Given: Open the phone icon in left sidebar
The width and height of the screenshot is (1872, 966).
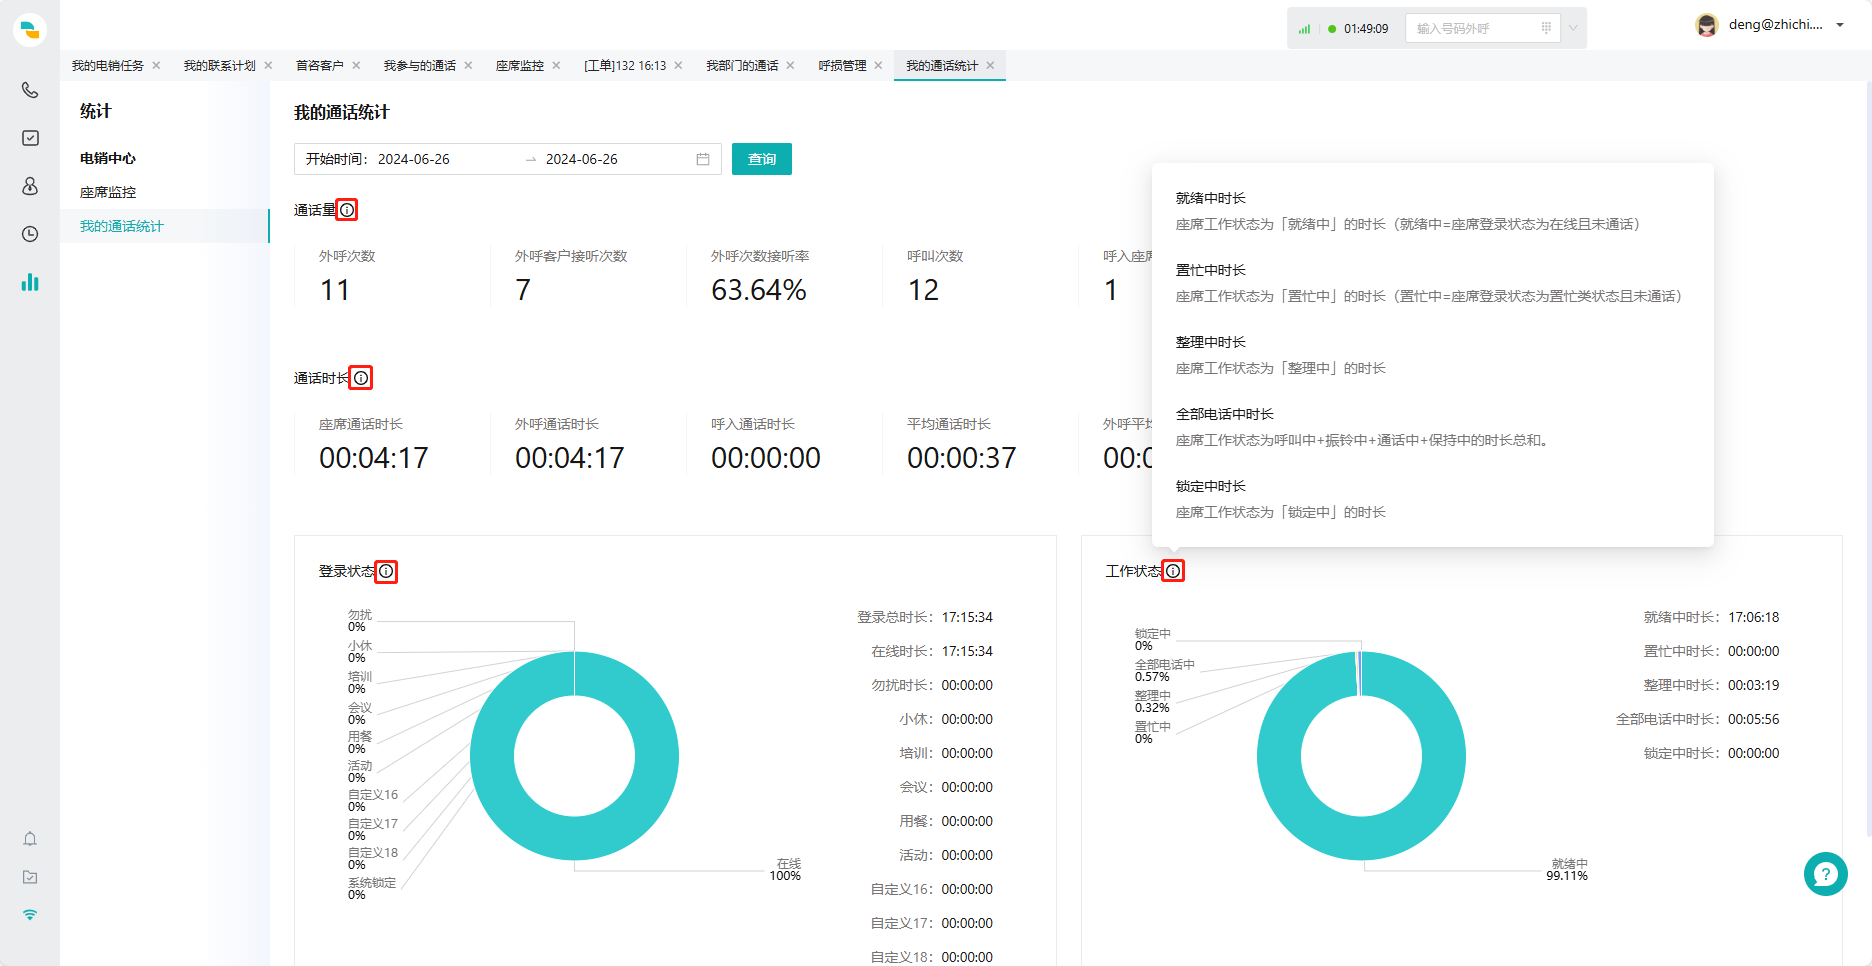Looking at the screenshot, I should pos(30,90).
